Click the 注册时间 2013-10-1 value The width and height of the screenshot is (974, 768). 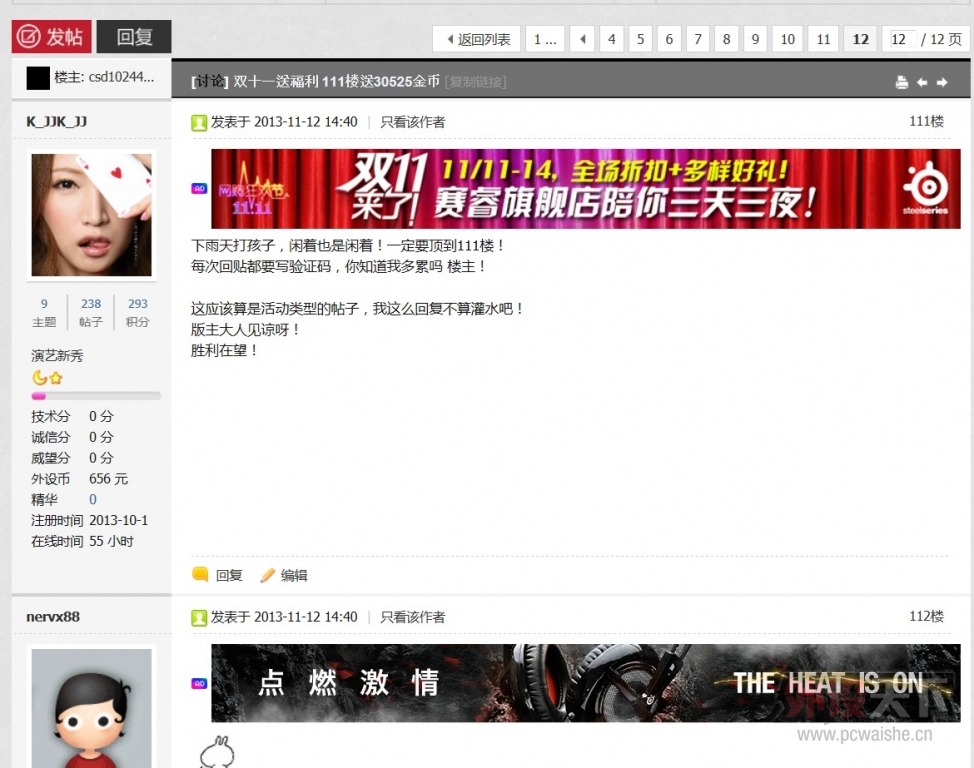118,520
